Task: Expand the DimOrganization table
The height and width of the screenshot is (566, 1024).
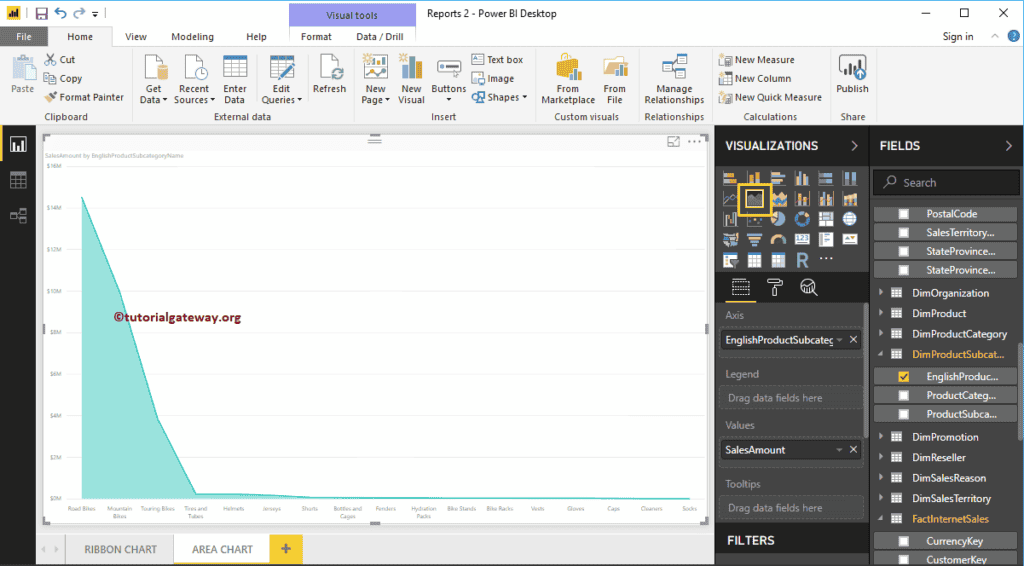Action: 881,292
